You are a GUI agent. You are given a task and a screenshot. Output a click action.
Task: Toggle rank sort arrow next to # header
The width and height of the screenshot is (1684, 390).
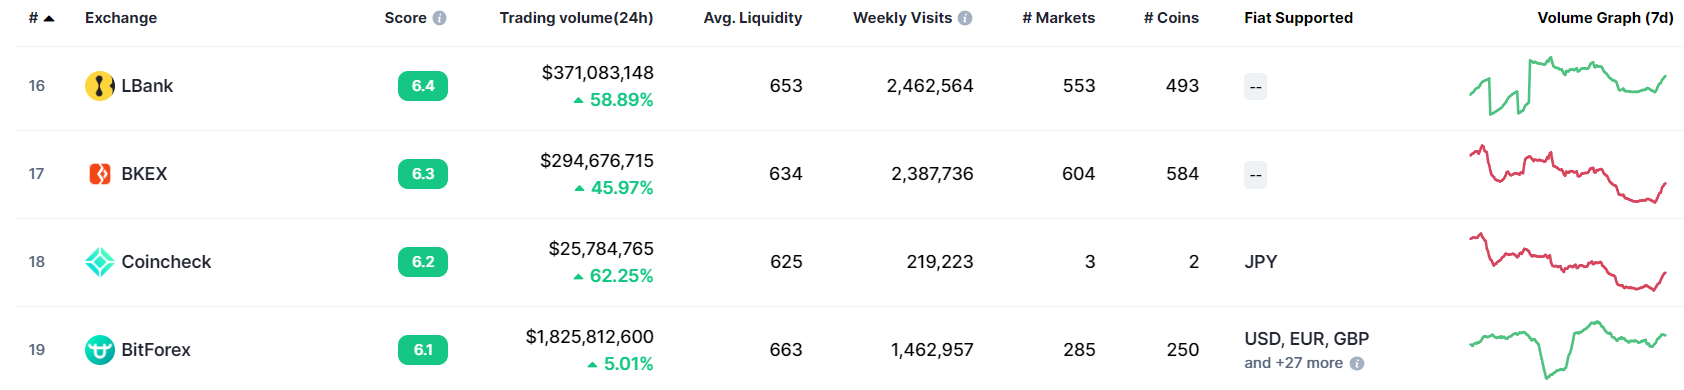[x=49, y=18]
